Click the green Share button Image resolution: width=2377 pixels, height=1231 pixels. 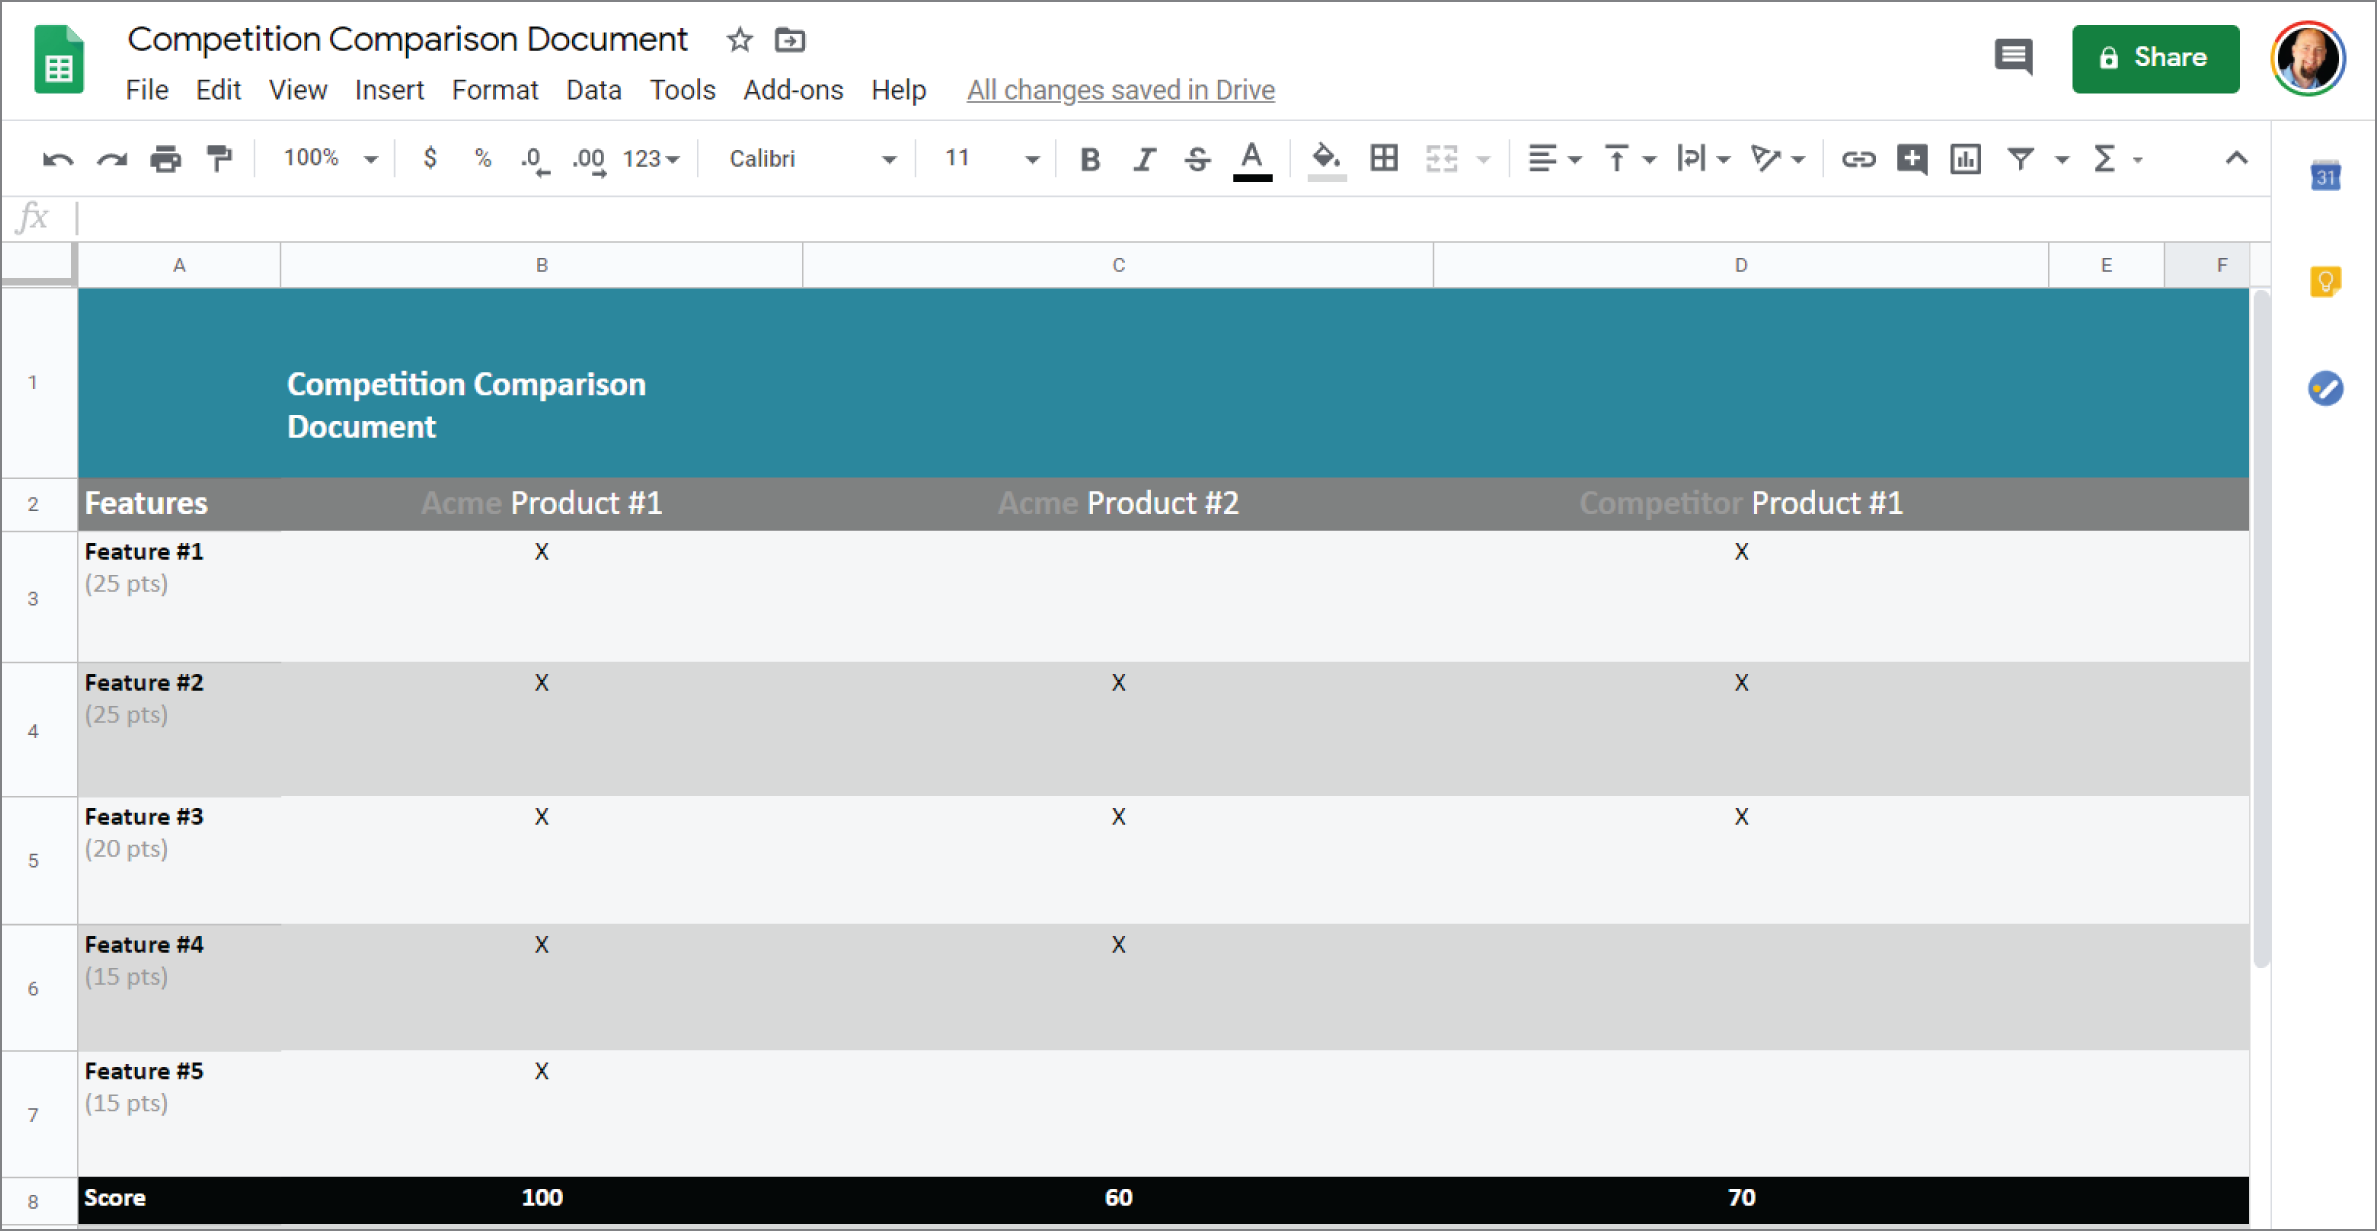point(2155,58)
